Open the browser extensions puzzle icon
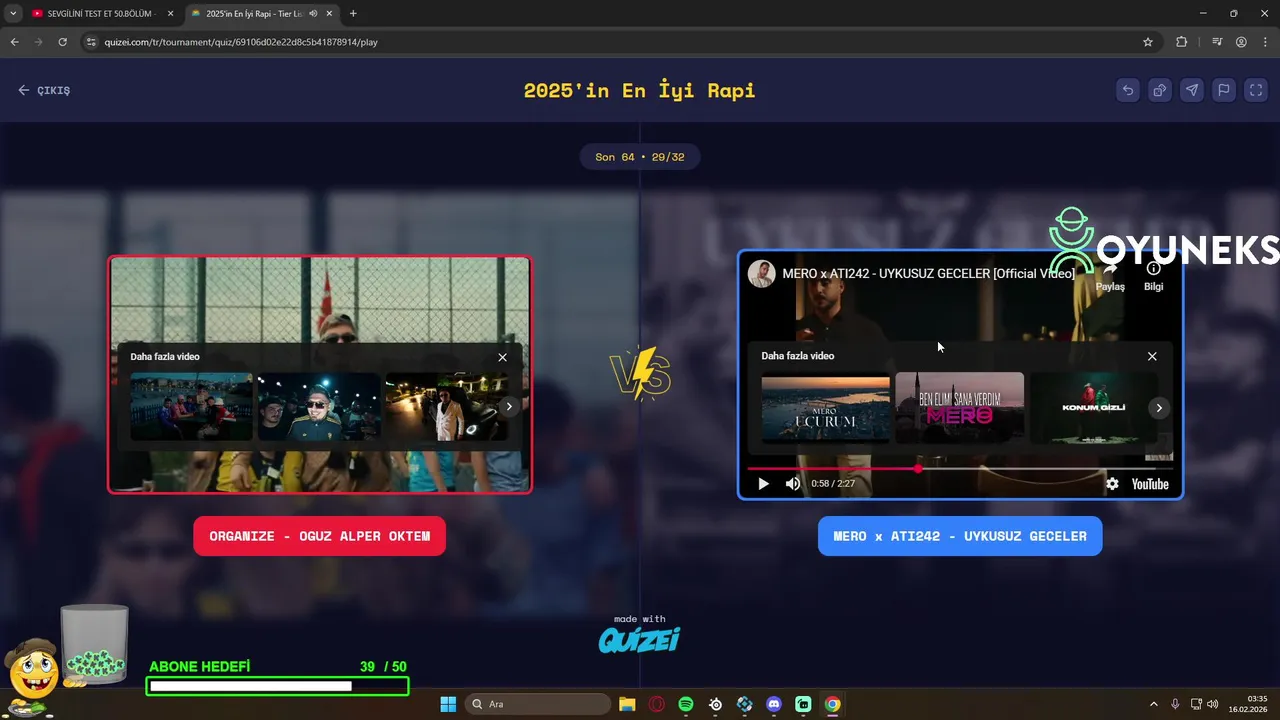Image resolution: width=1280 pixels, height=720 pixels. pyautogui.click(x=1182, y=42)
